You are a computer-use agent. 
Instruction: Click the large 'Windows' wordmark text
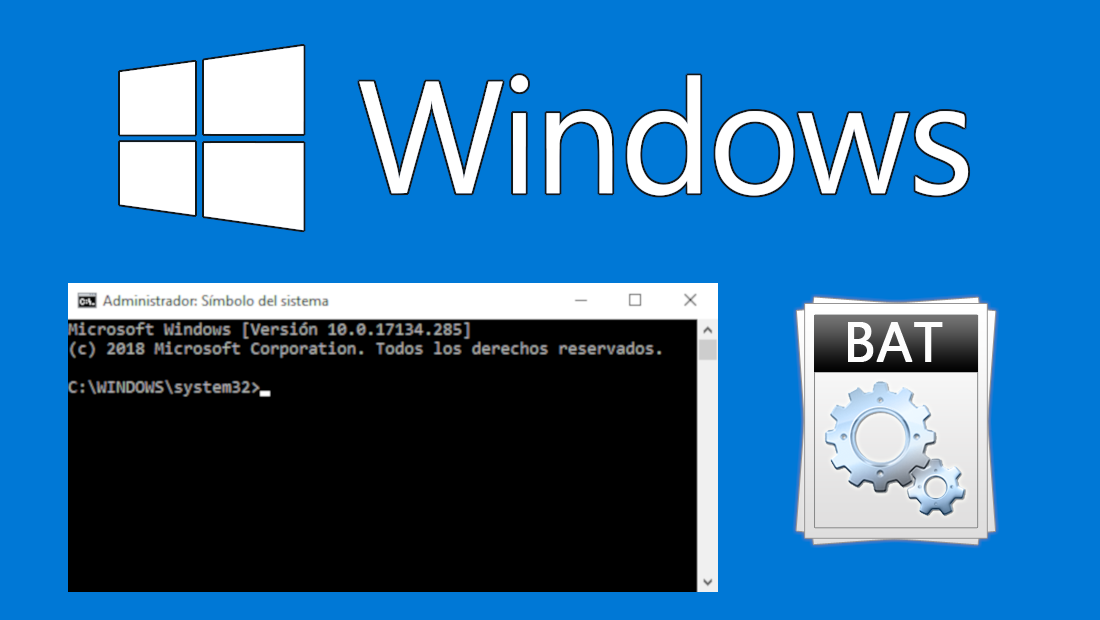(664, 135)
